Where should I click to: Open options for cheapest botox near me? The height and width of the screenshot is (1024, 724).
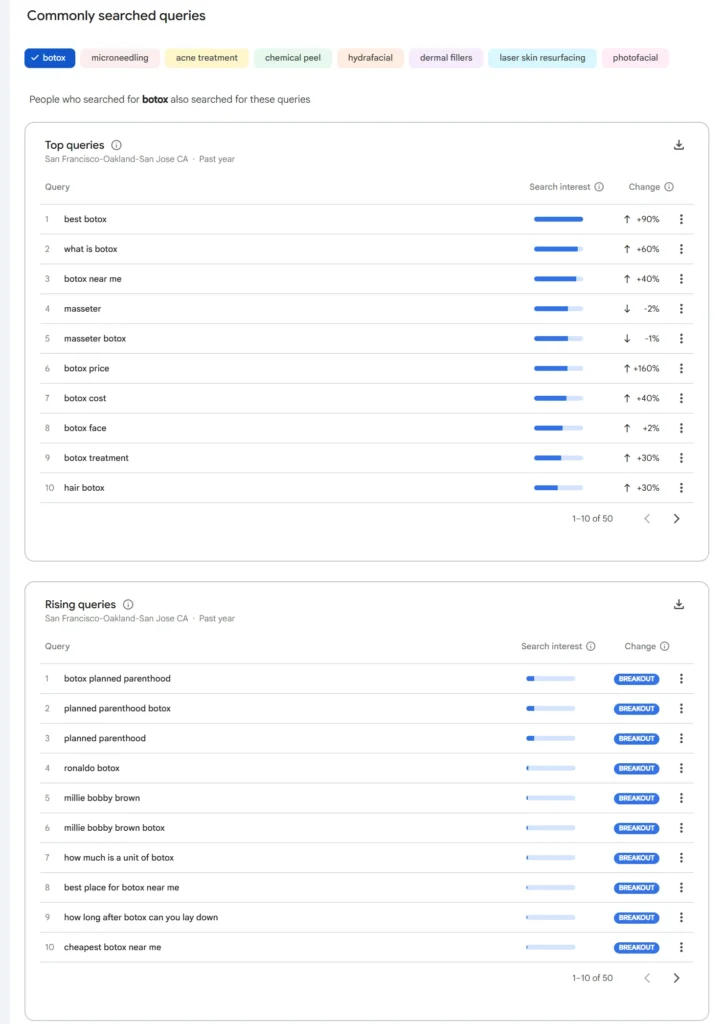point(681,947)
